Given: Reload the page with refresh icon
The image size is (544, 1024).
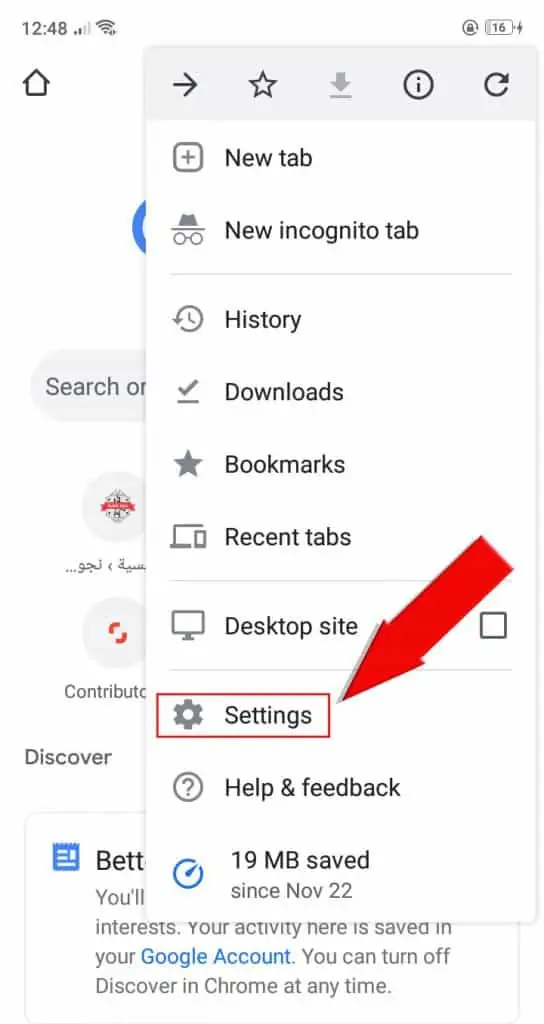Looking at the screenshot, I should coord(496,85).
